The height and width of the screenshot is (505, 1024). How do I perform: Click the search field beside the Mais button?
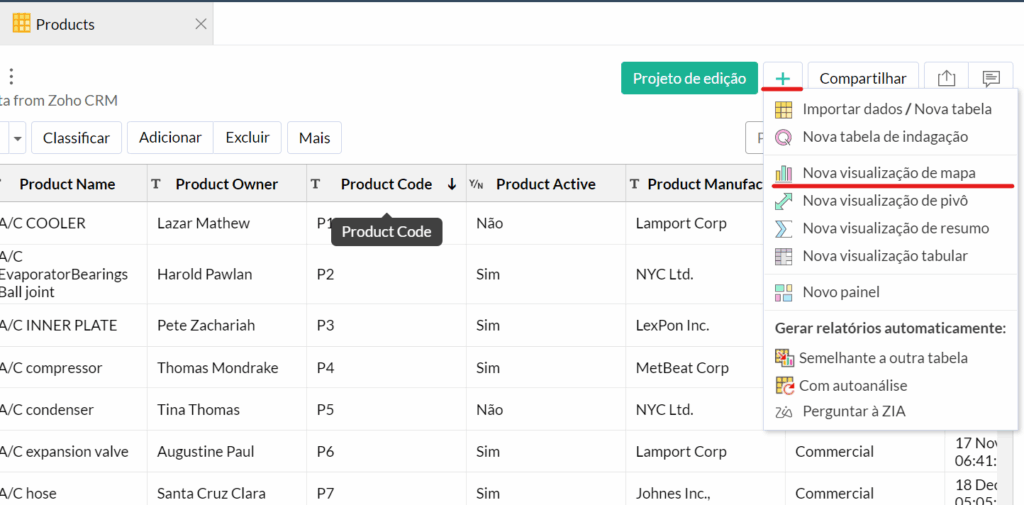(755, 138)
